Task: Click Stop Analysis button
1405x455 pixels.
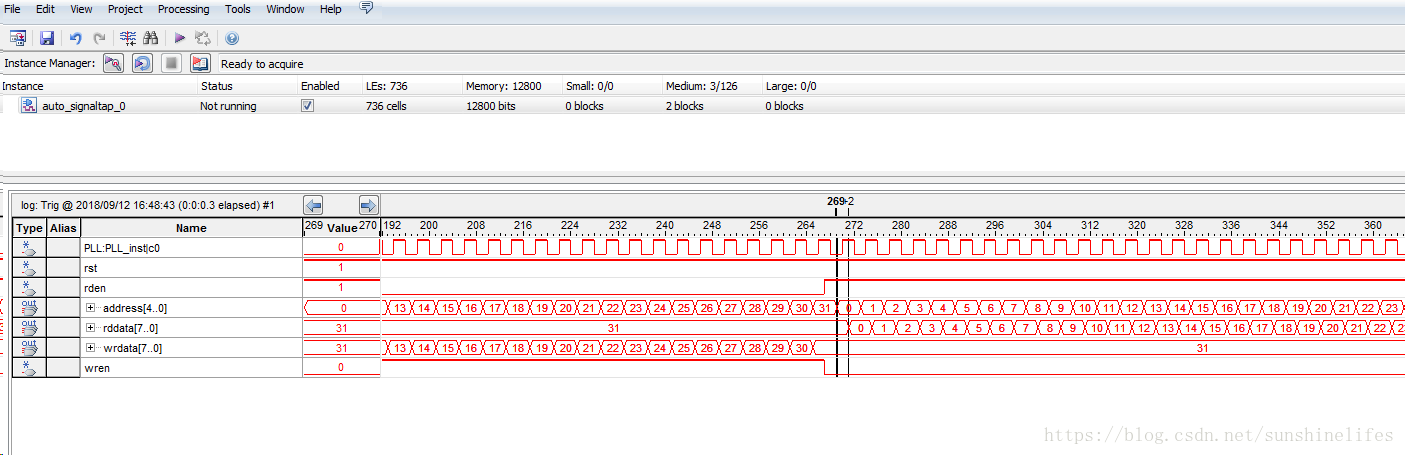Action: tap(171, 64)
